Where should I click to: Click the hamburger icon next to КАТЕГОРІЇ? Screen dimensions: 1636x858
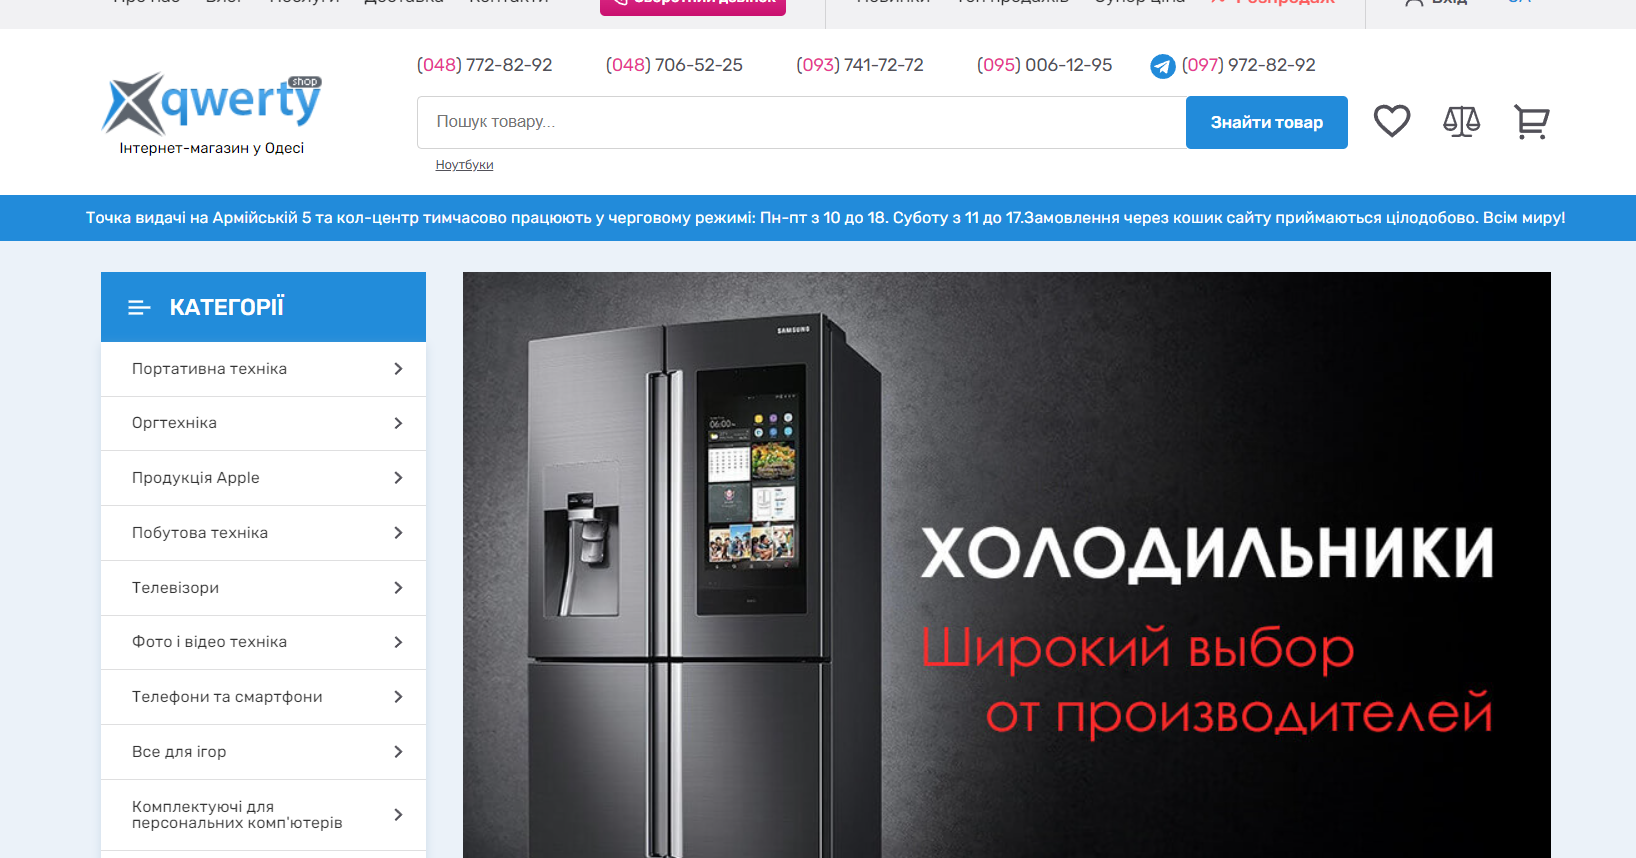tap(139, 307)
